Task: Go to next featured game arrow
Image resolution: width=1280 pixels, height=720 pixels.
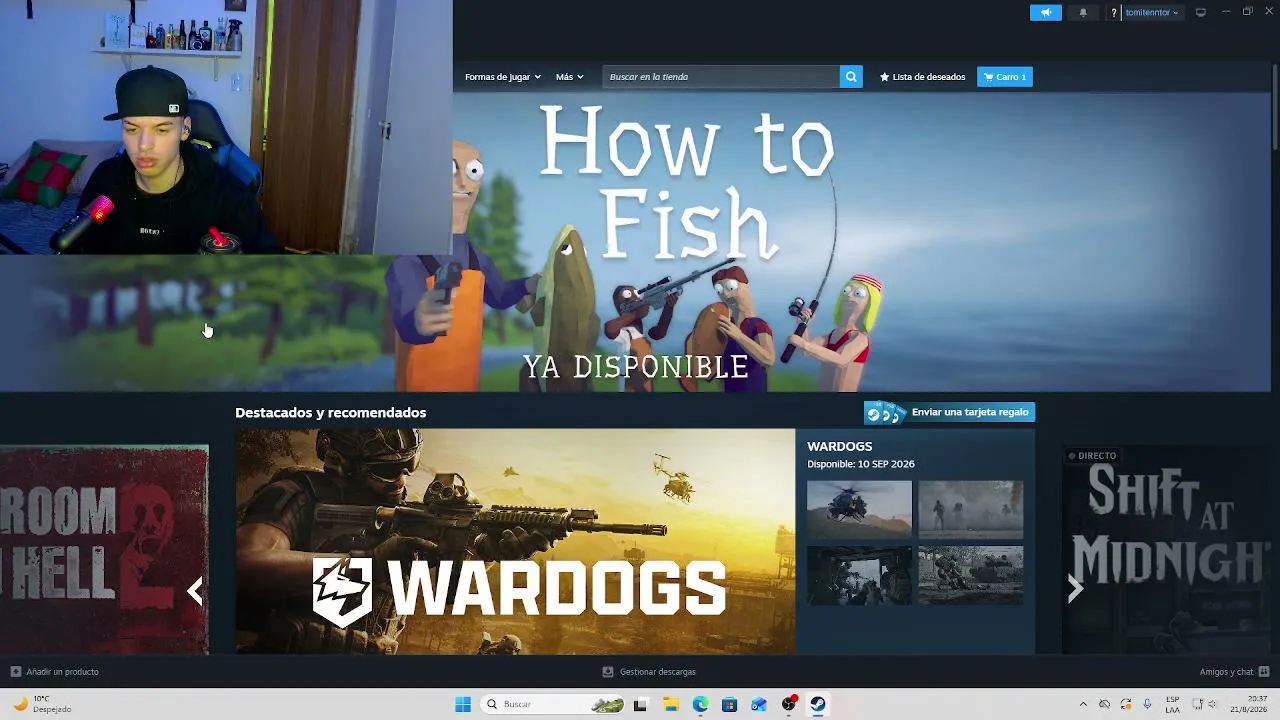Action: coord(1075,588)
